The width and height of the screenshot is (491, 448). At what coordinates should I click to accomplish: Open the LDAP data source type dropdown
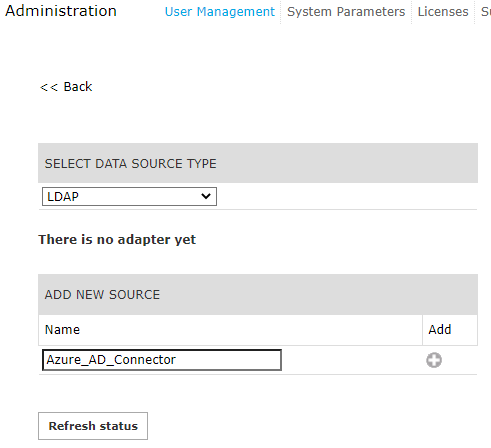coord(129,196)
